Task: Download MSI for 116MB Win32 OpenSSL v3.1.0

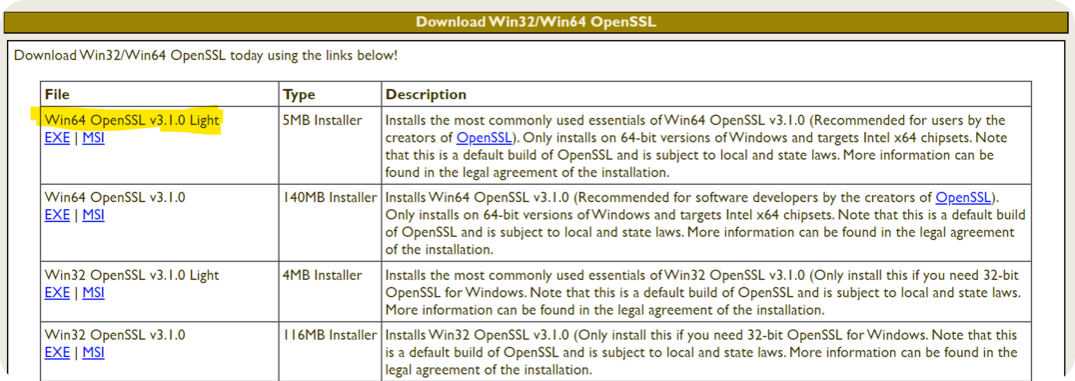Action: (93, 353)
